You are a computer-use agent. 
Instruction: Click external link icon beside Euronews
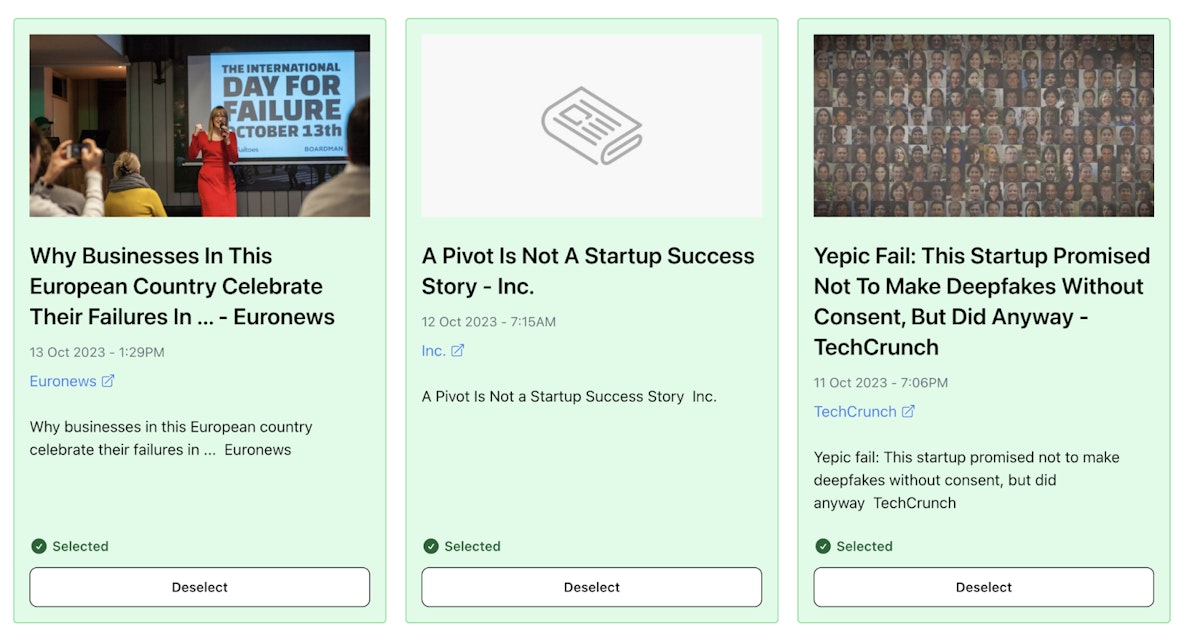tap(108, 381)
